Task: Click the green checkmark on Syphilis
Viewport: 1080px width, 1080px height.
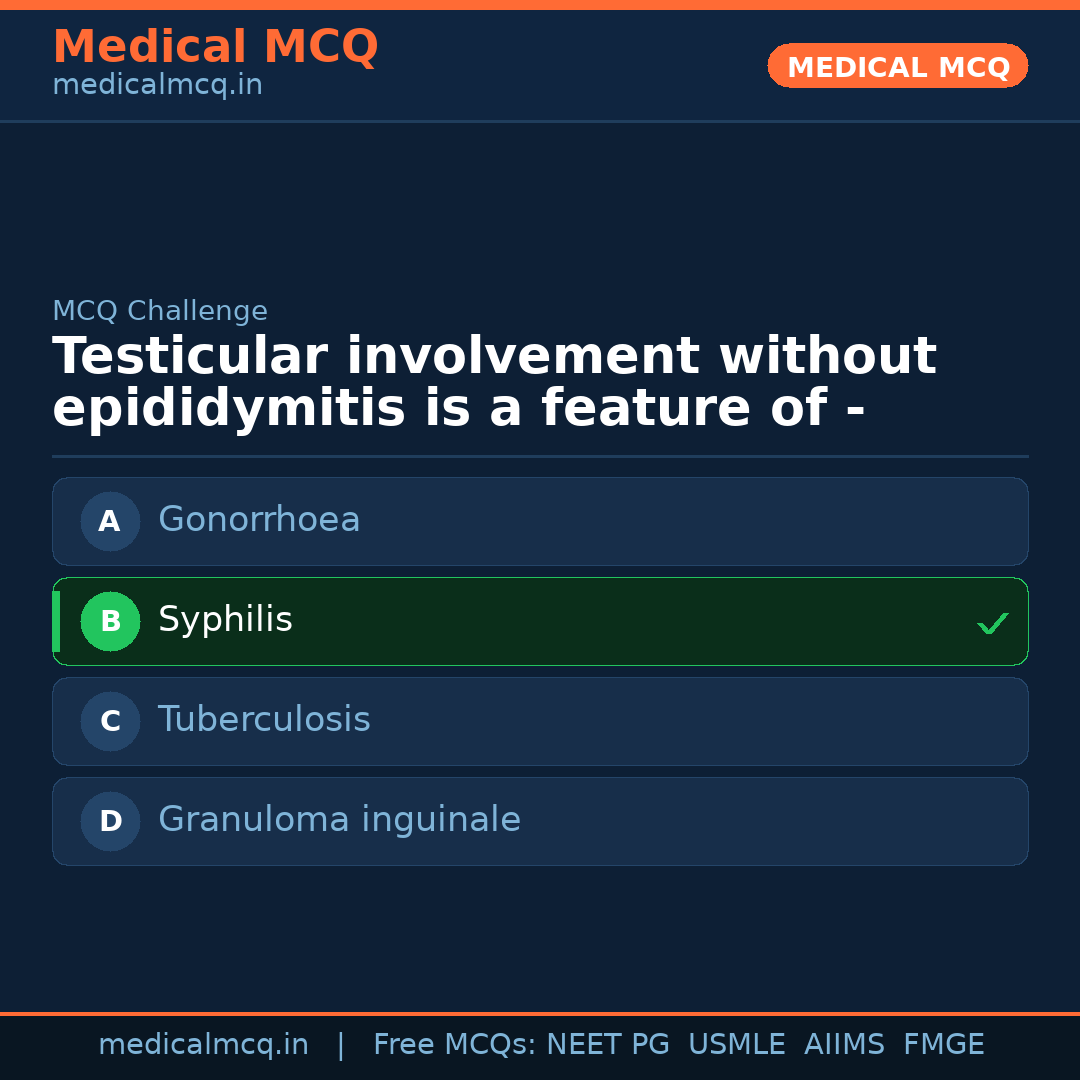Action: click(992, 623)
